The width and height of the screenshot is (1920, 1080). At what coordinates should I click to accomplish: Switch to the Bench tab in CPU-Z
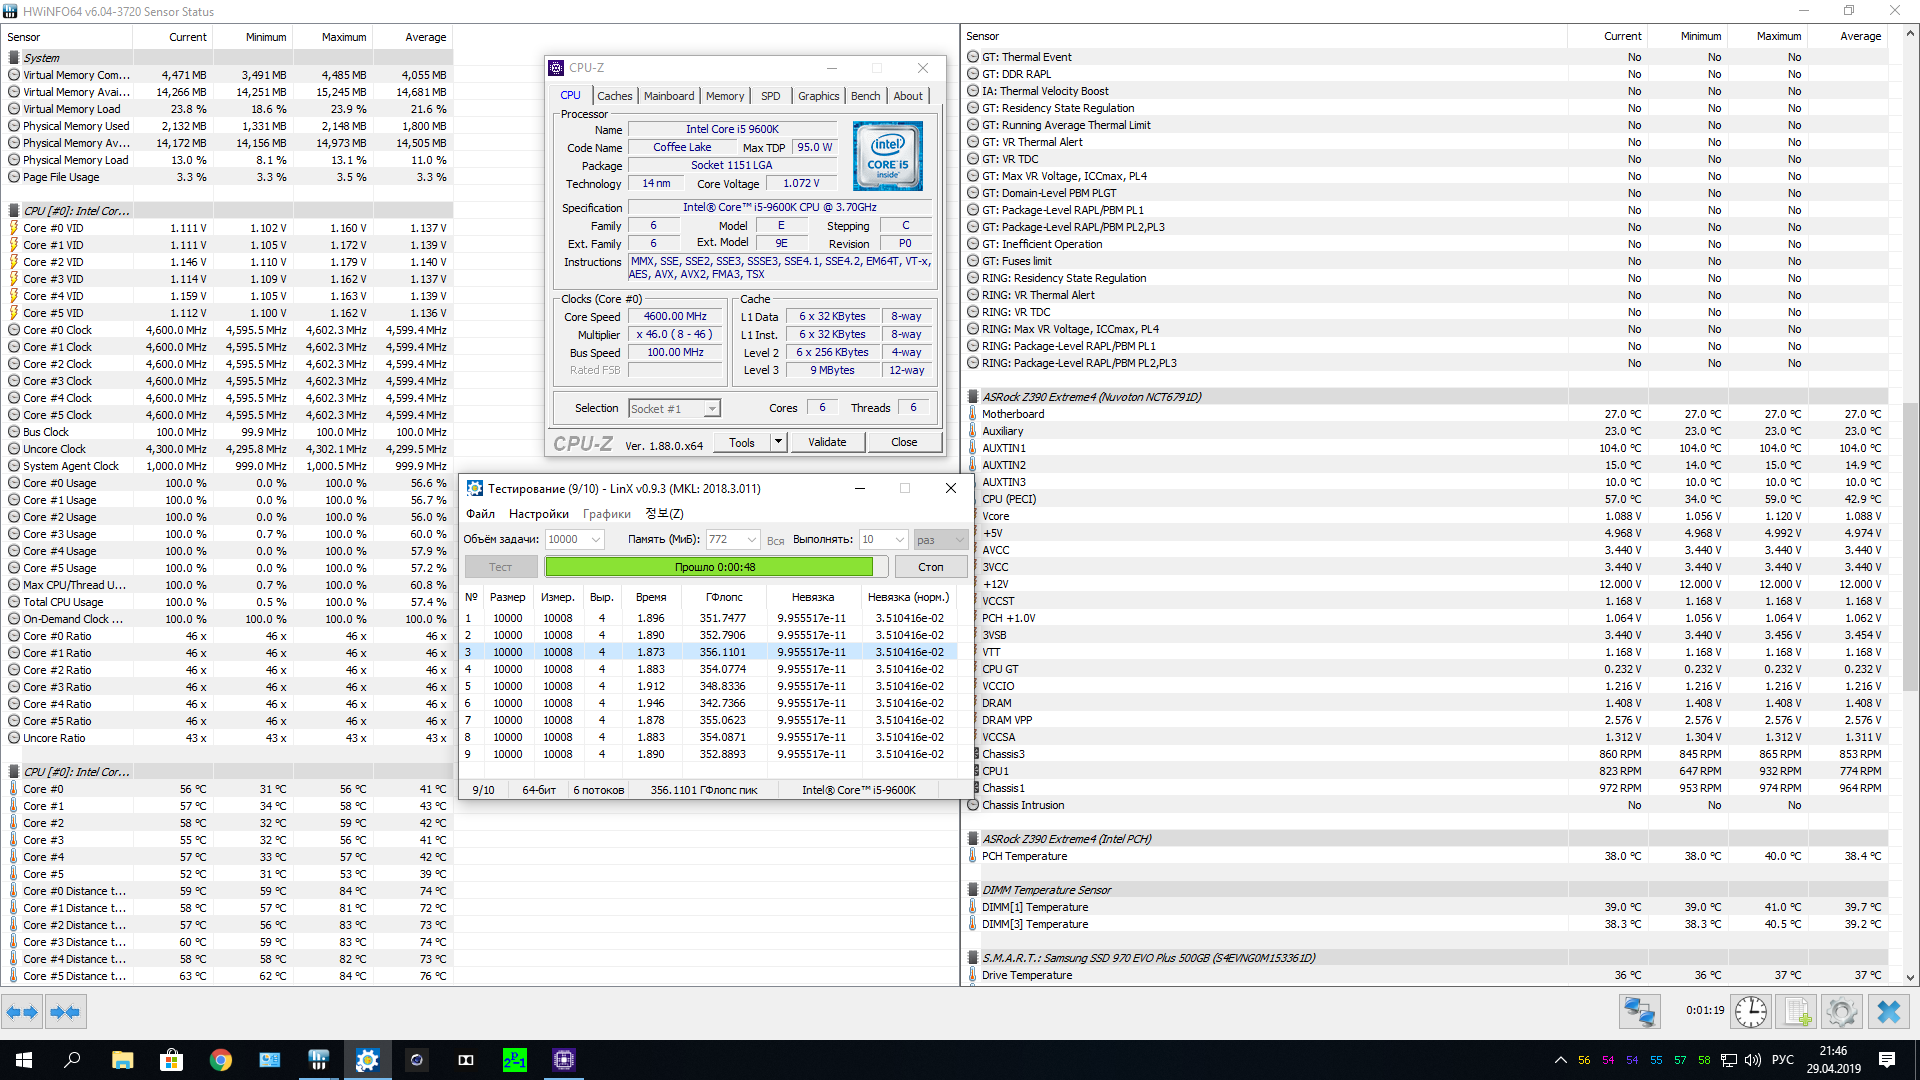[x=865, y=96]
